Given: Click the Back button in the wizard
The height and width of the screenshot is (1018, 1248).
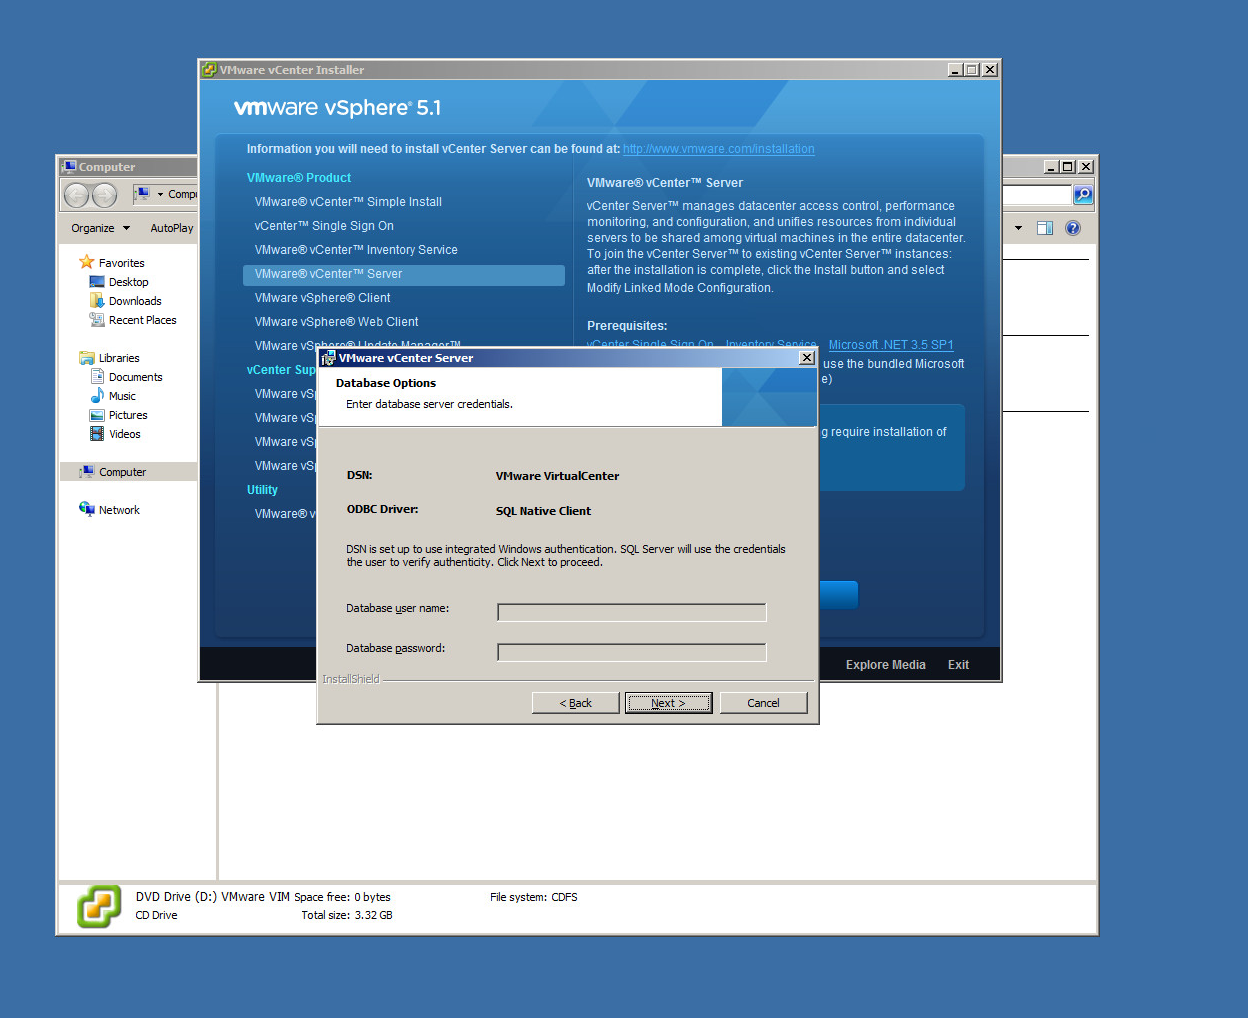Looking at the screenshot, I should click(x=575, y=703).
